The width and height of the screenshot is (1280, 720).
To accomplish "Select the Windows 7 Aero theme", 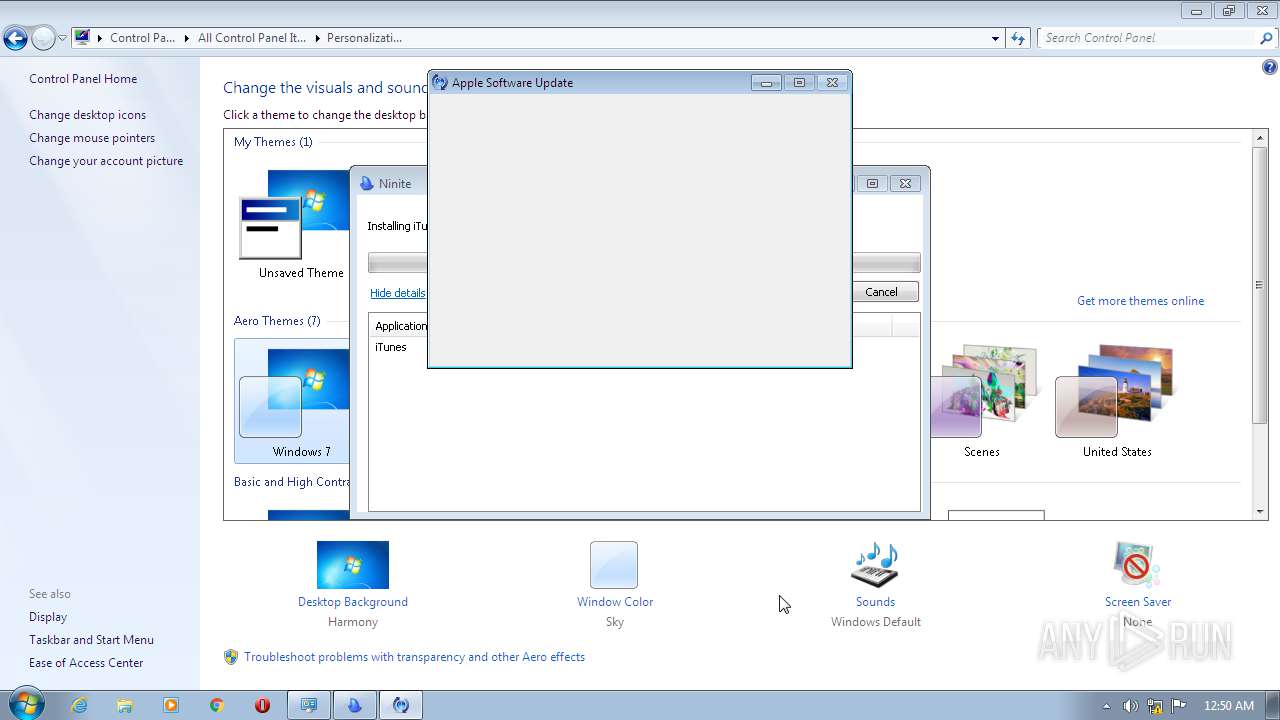I will [x=294, y=401].
